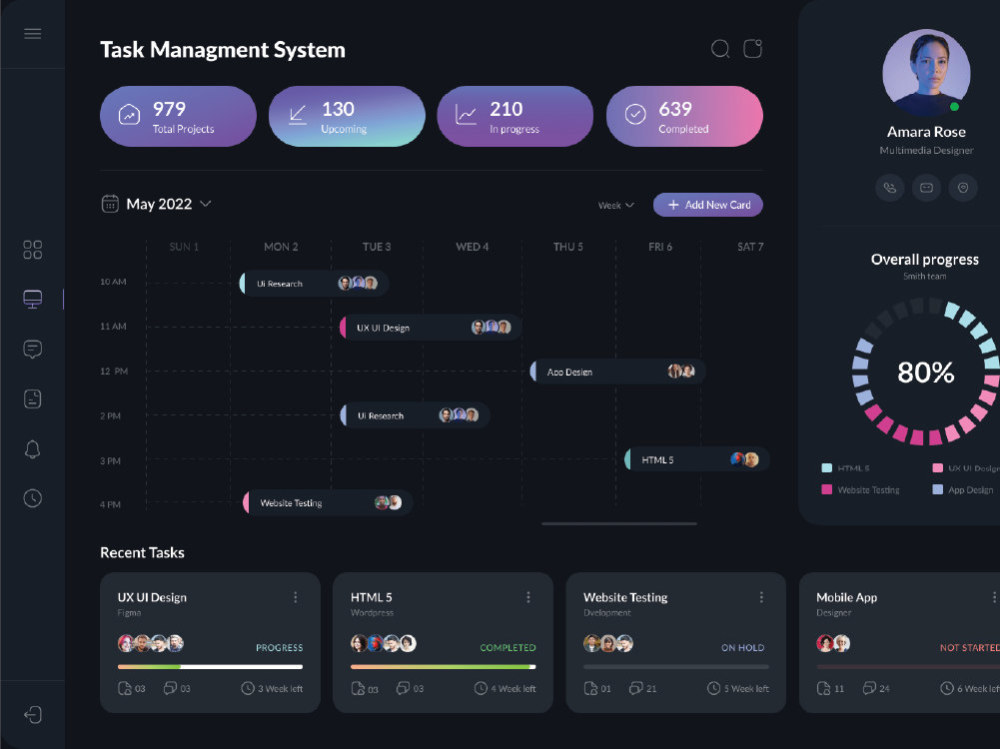Click comments icon on Website Testing card

coord(636,688)
